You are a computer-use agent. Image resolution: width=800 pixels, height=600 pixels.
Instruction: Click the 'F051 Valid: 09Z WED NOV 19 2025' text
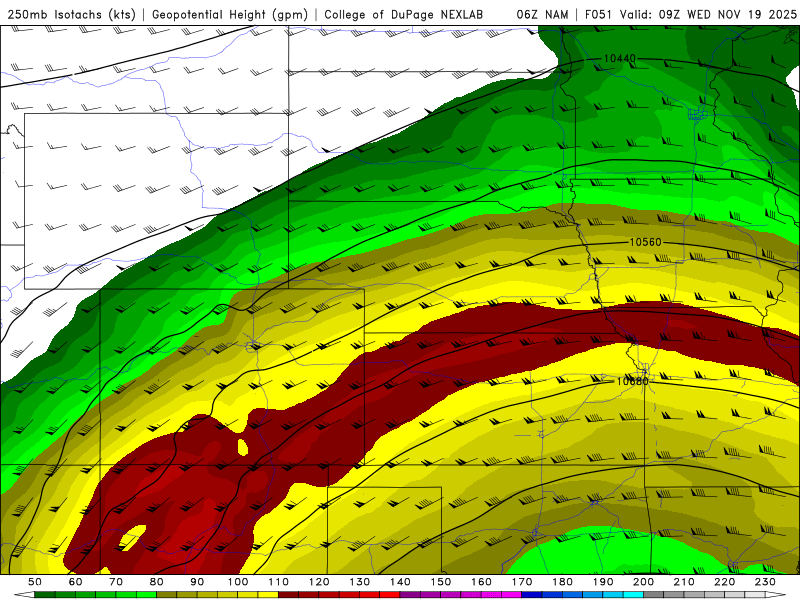coord(690,14)
